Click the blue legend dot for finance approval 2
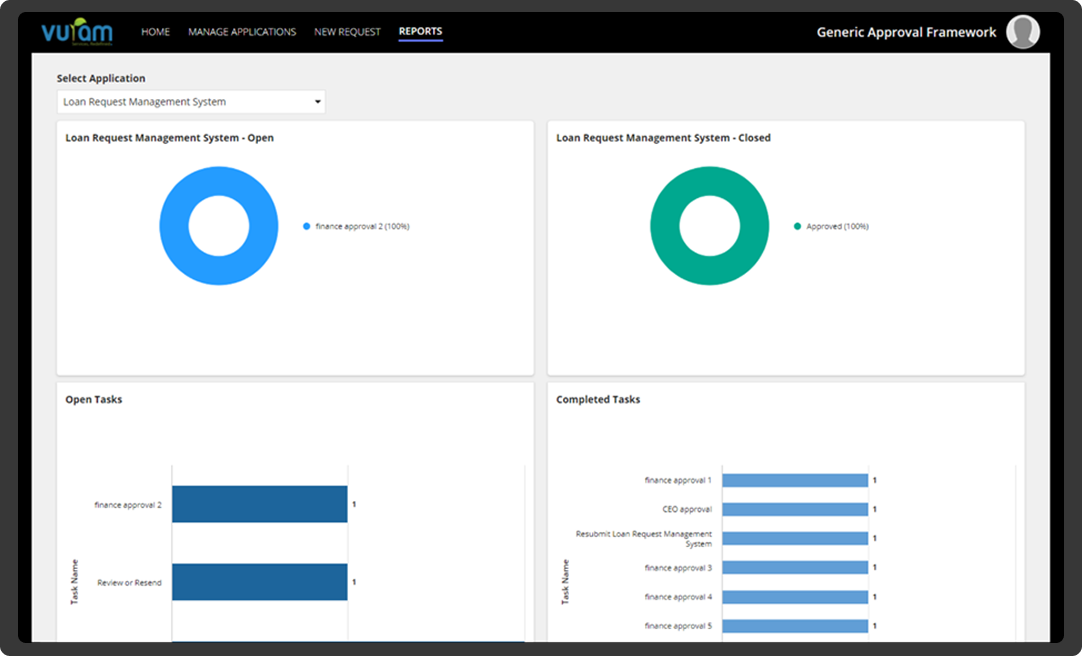Screen dimensions: 1082x656 (307, 227)
